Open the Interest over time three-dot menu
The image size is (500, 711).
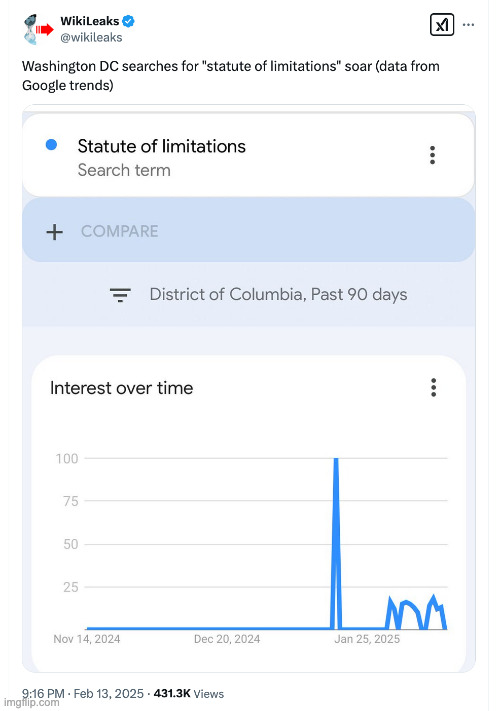click(433, 388)
